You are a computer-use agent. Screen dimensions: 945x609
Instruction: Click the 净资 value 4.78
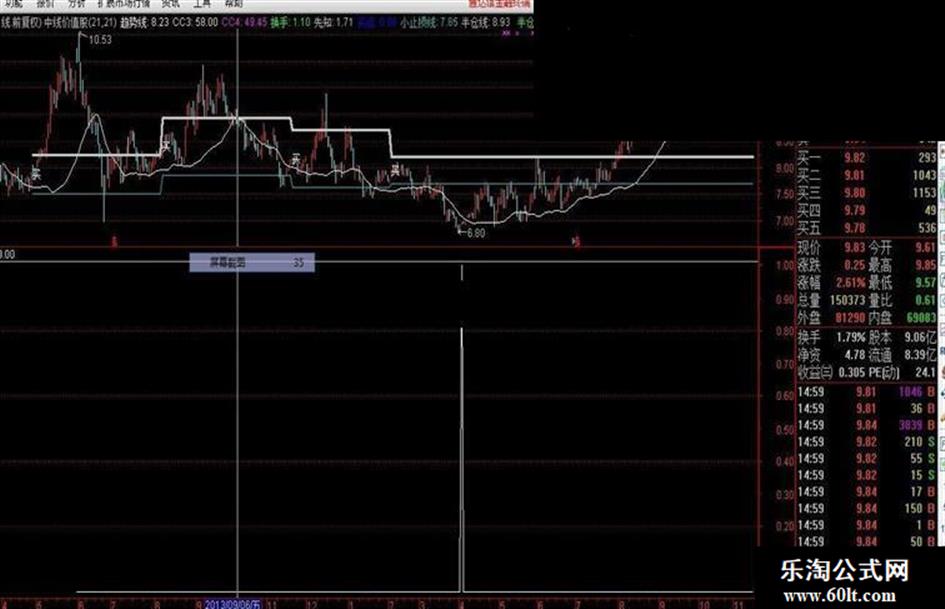pyautogui.click(x=855, y=355)
